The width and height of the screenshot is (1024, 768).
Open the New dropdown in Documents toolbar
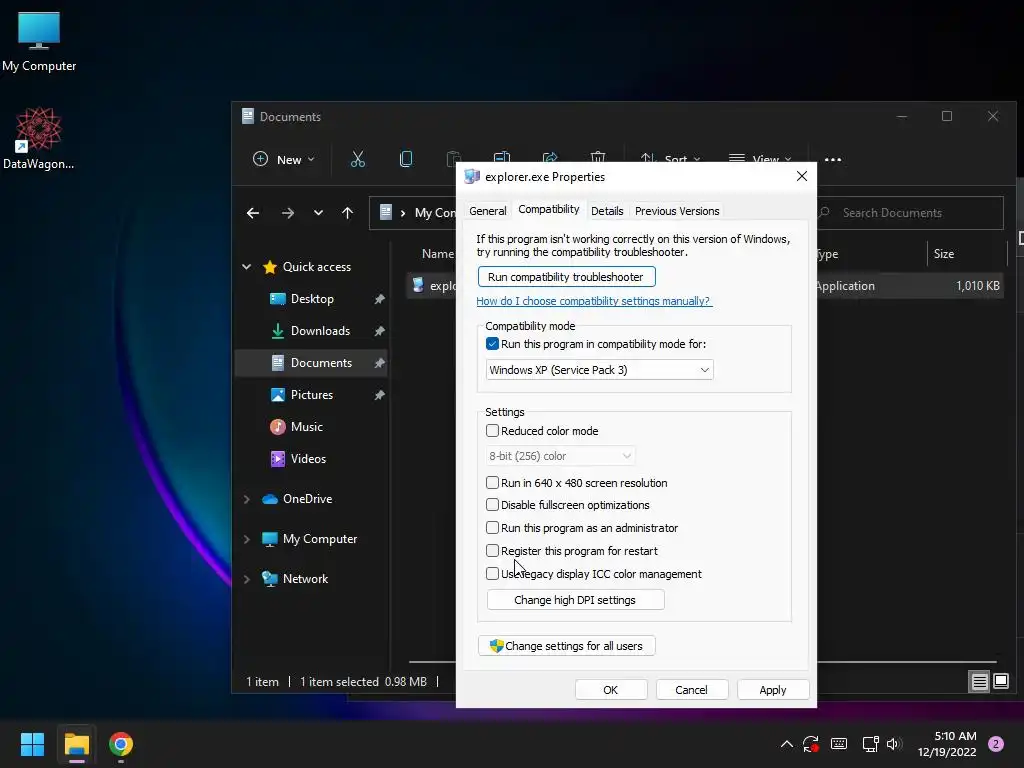click(284, 159)
